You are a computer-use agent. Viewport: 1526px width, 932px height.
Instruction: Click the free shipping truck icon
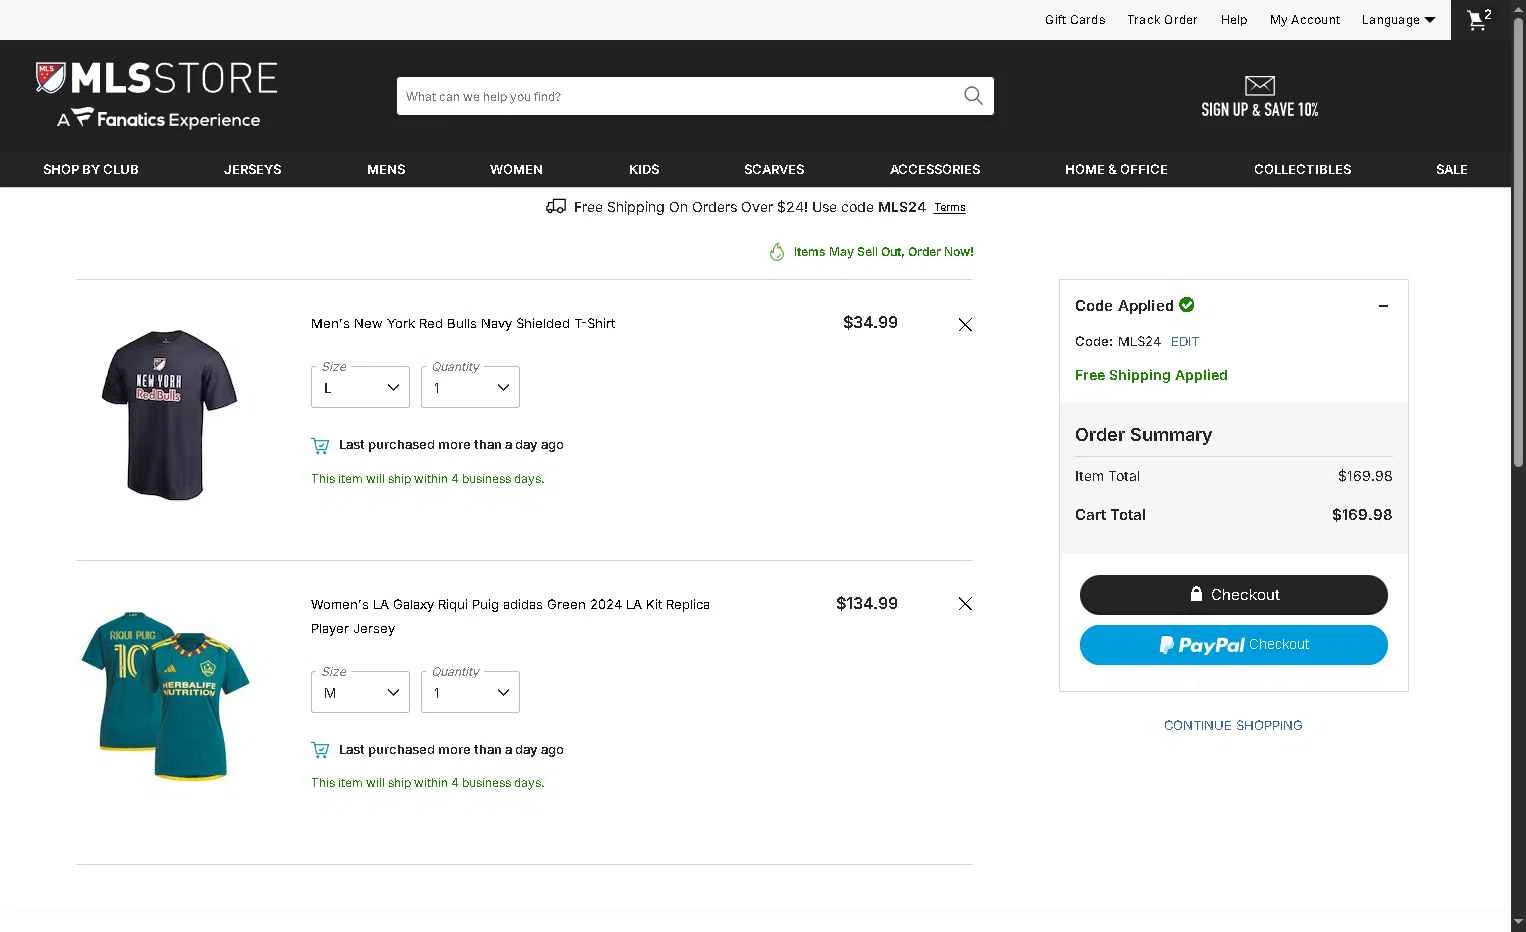click(556, 207)
